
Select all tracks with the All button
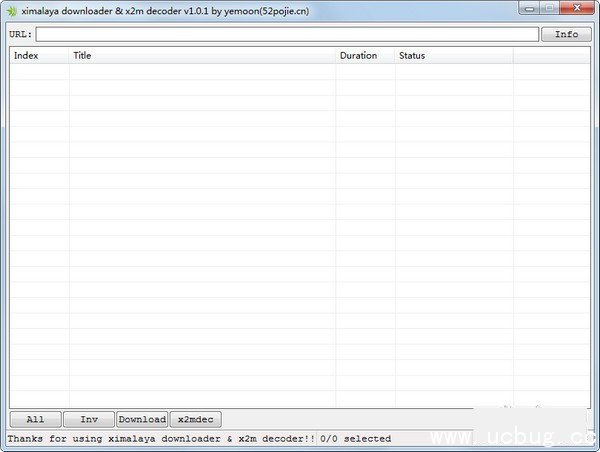(35, 420)
